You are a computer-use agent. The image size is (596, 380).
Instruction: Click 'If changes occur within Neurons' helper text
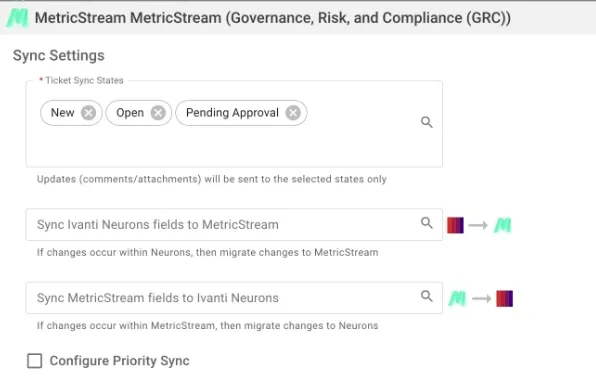pos(208,252)
